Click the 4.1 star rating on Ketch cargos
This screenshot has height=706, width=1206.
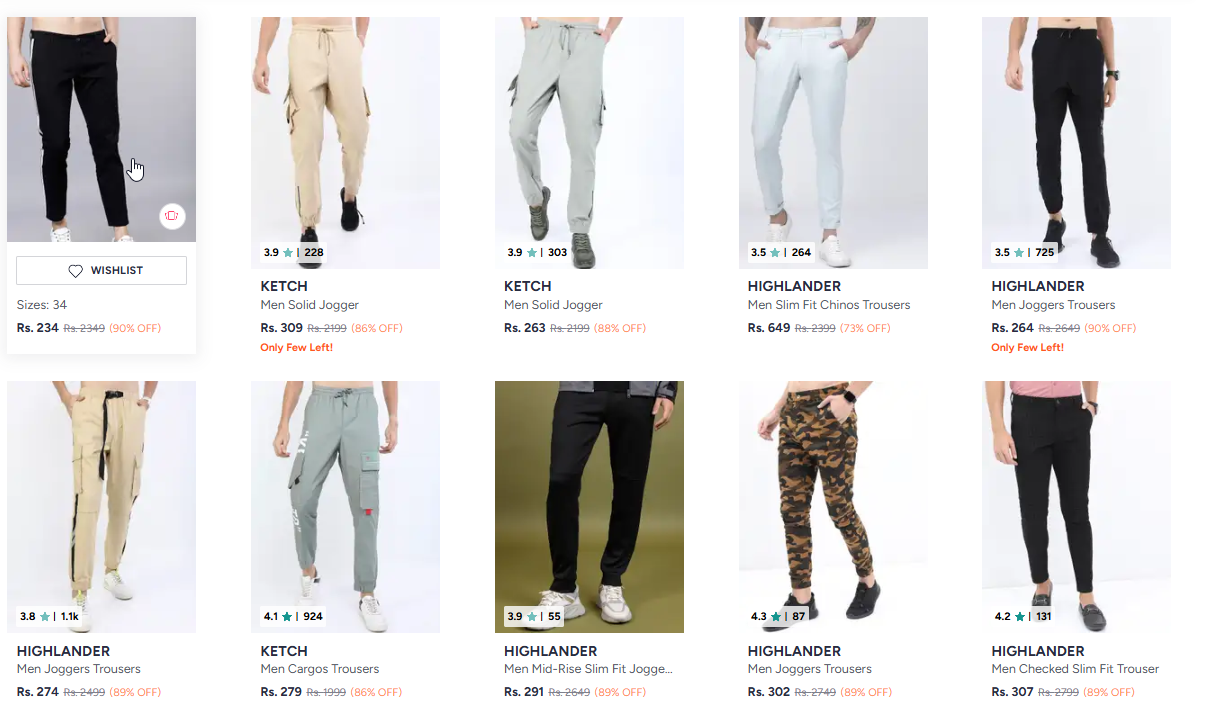click(293, 617)
